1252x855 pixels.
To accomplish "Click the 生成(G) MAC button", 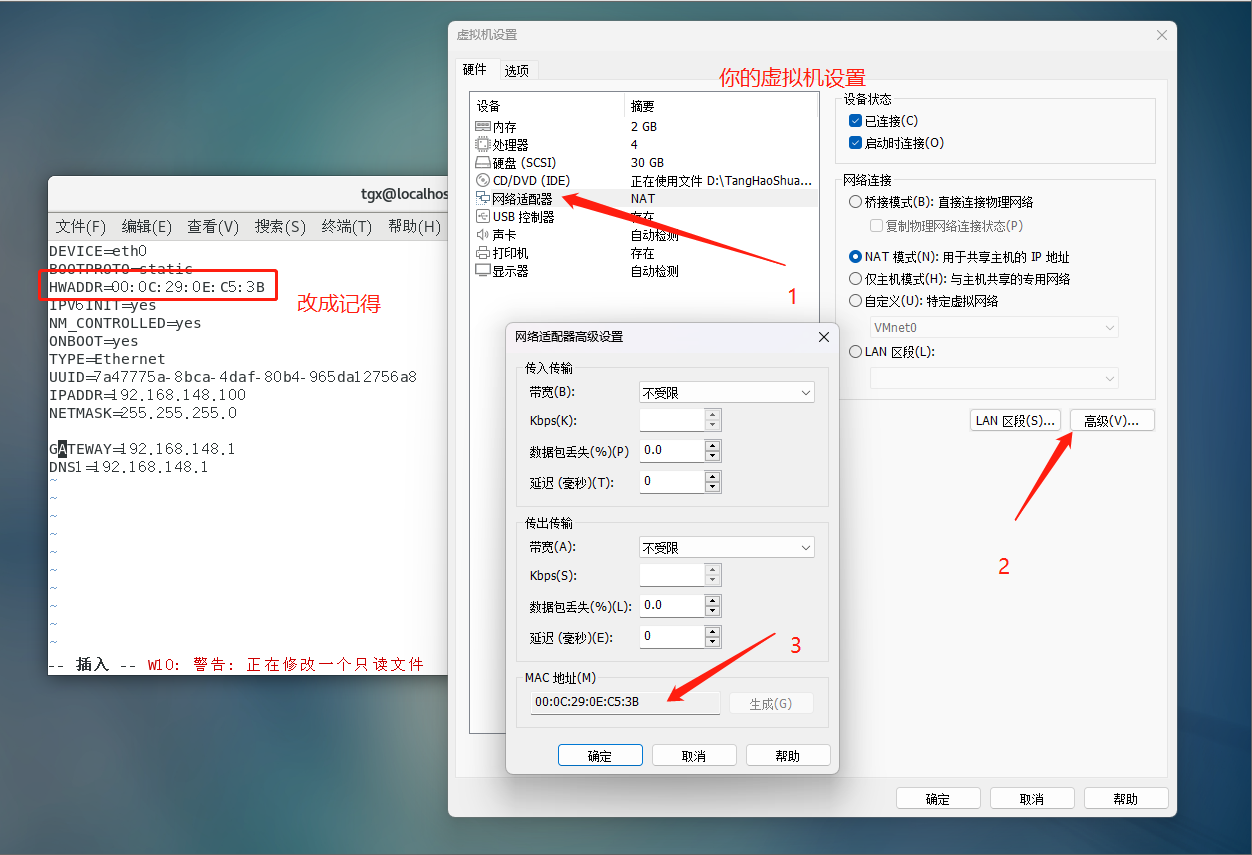I will tap(771, 704).
